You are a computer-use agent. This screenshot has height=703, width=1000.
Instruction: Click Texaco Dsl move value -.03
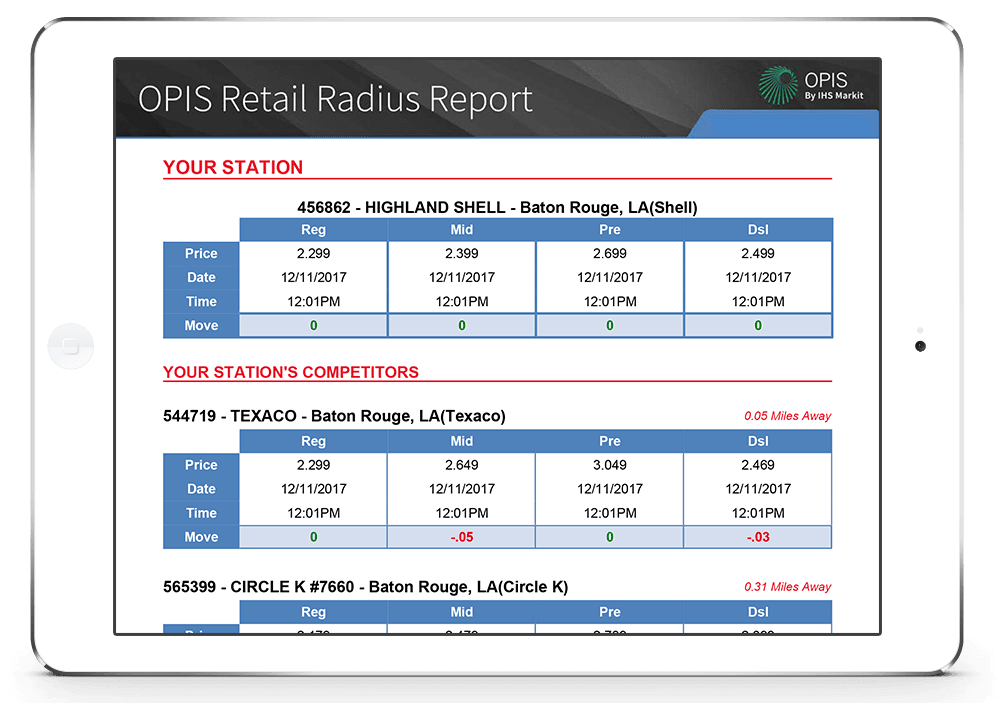pyautogui.click(x=758, y=537)
